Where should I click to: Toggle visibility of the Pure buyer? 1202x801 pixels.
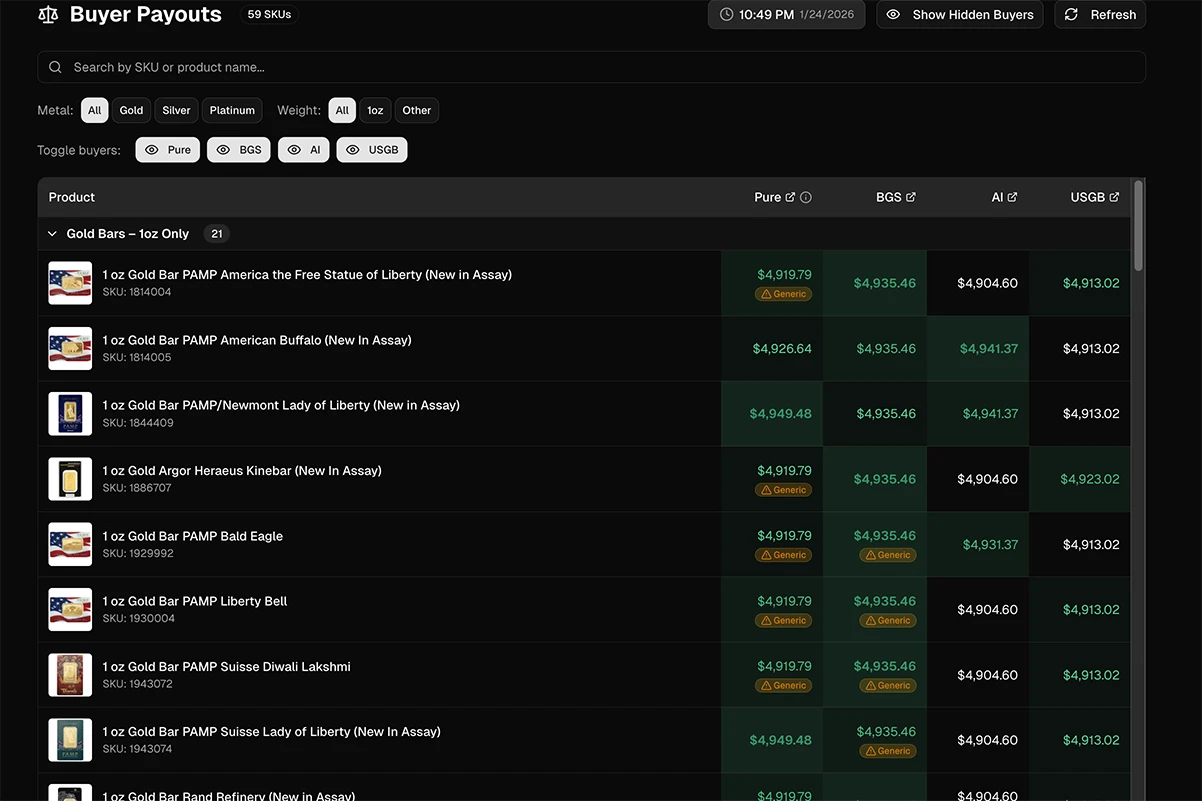pyautogui.click(x=167, y=148)
